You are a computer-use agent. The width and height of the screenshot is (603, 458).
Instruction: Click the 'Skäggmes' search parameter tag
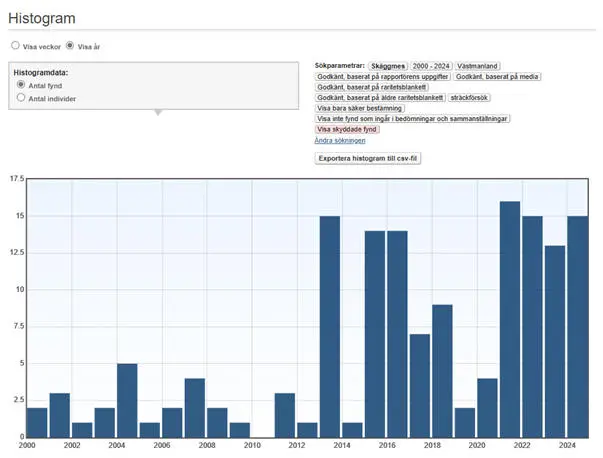(387, 66)
